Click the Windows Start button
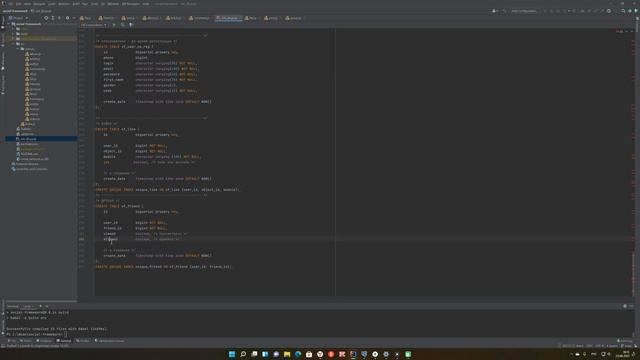Image resolution: width=640 pixels, height=360 pixels. [232, 354]
